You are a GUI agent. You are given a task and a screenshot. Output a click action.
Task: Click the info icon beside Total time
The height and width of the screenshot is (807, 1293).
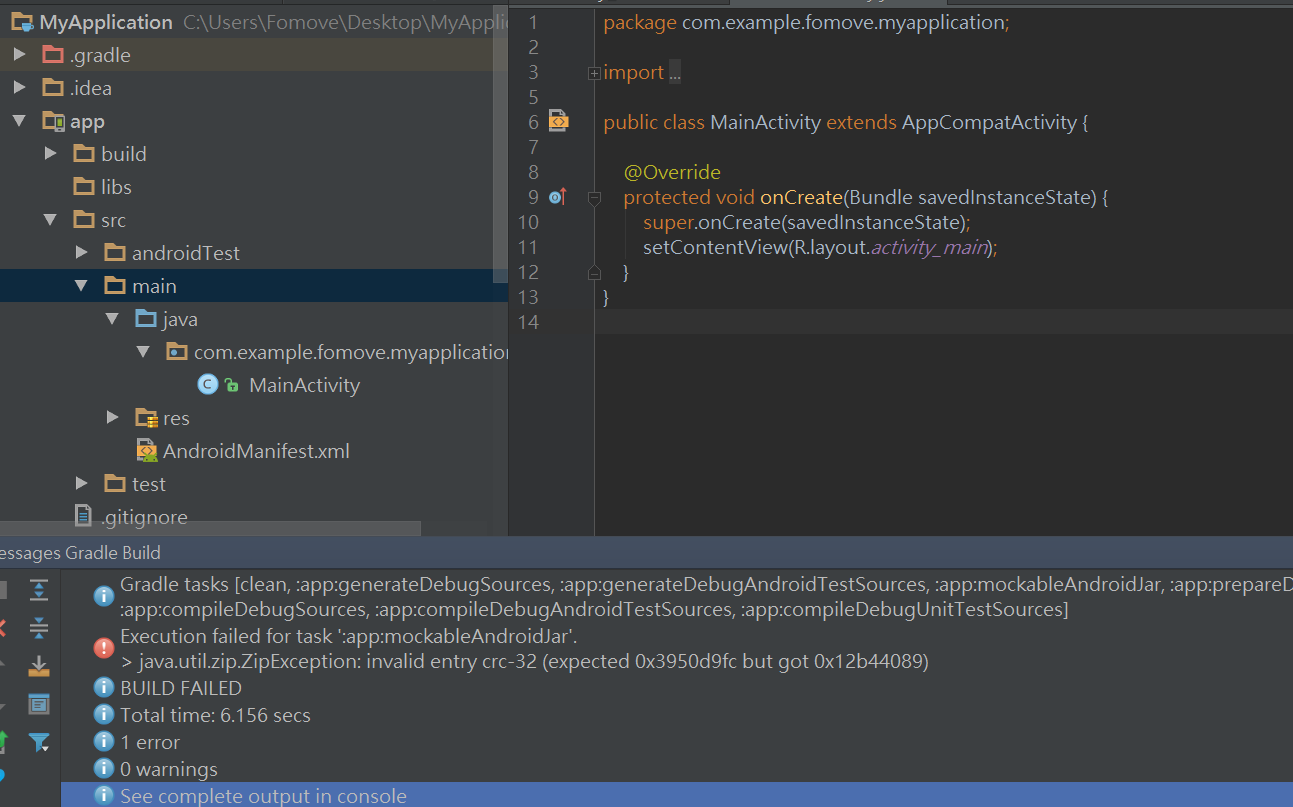[103, 715]
